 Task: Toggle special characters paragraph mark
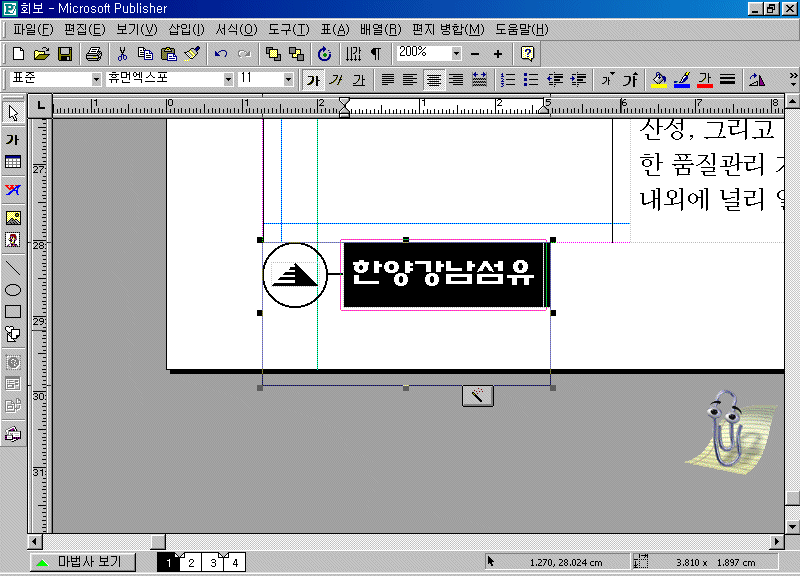[x=376, y=54]
